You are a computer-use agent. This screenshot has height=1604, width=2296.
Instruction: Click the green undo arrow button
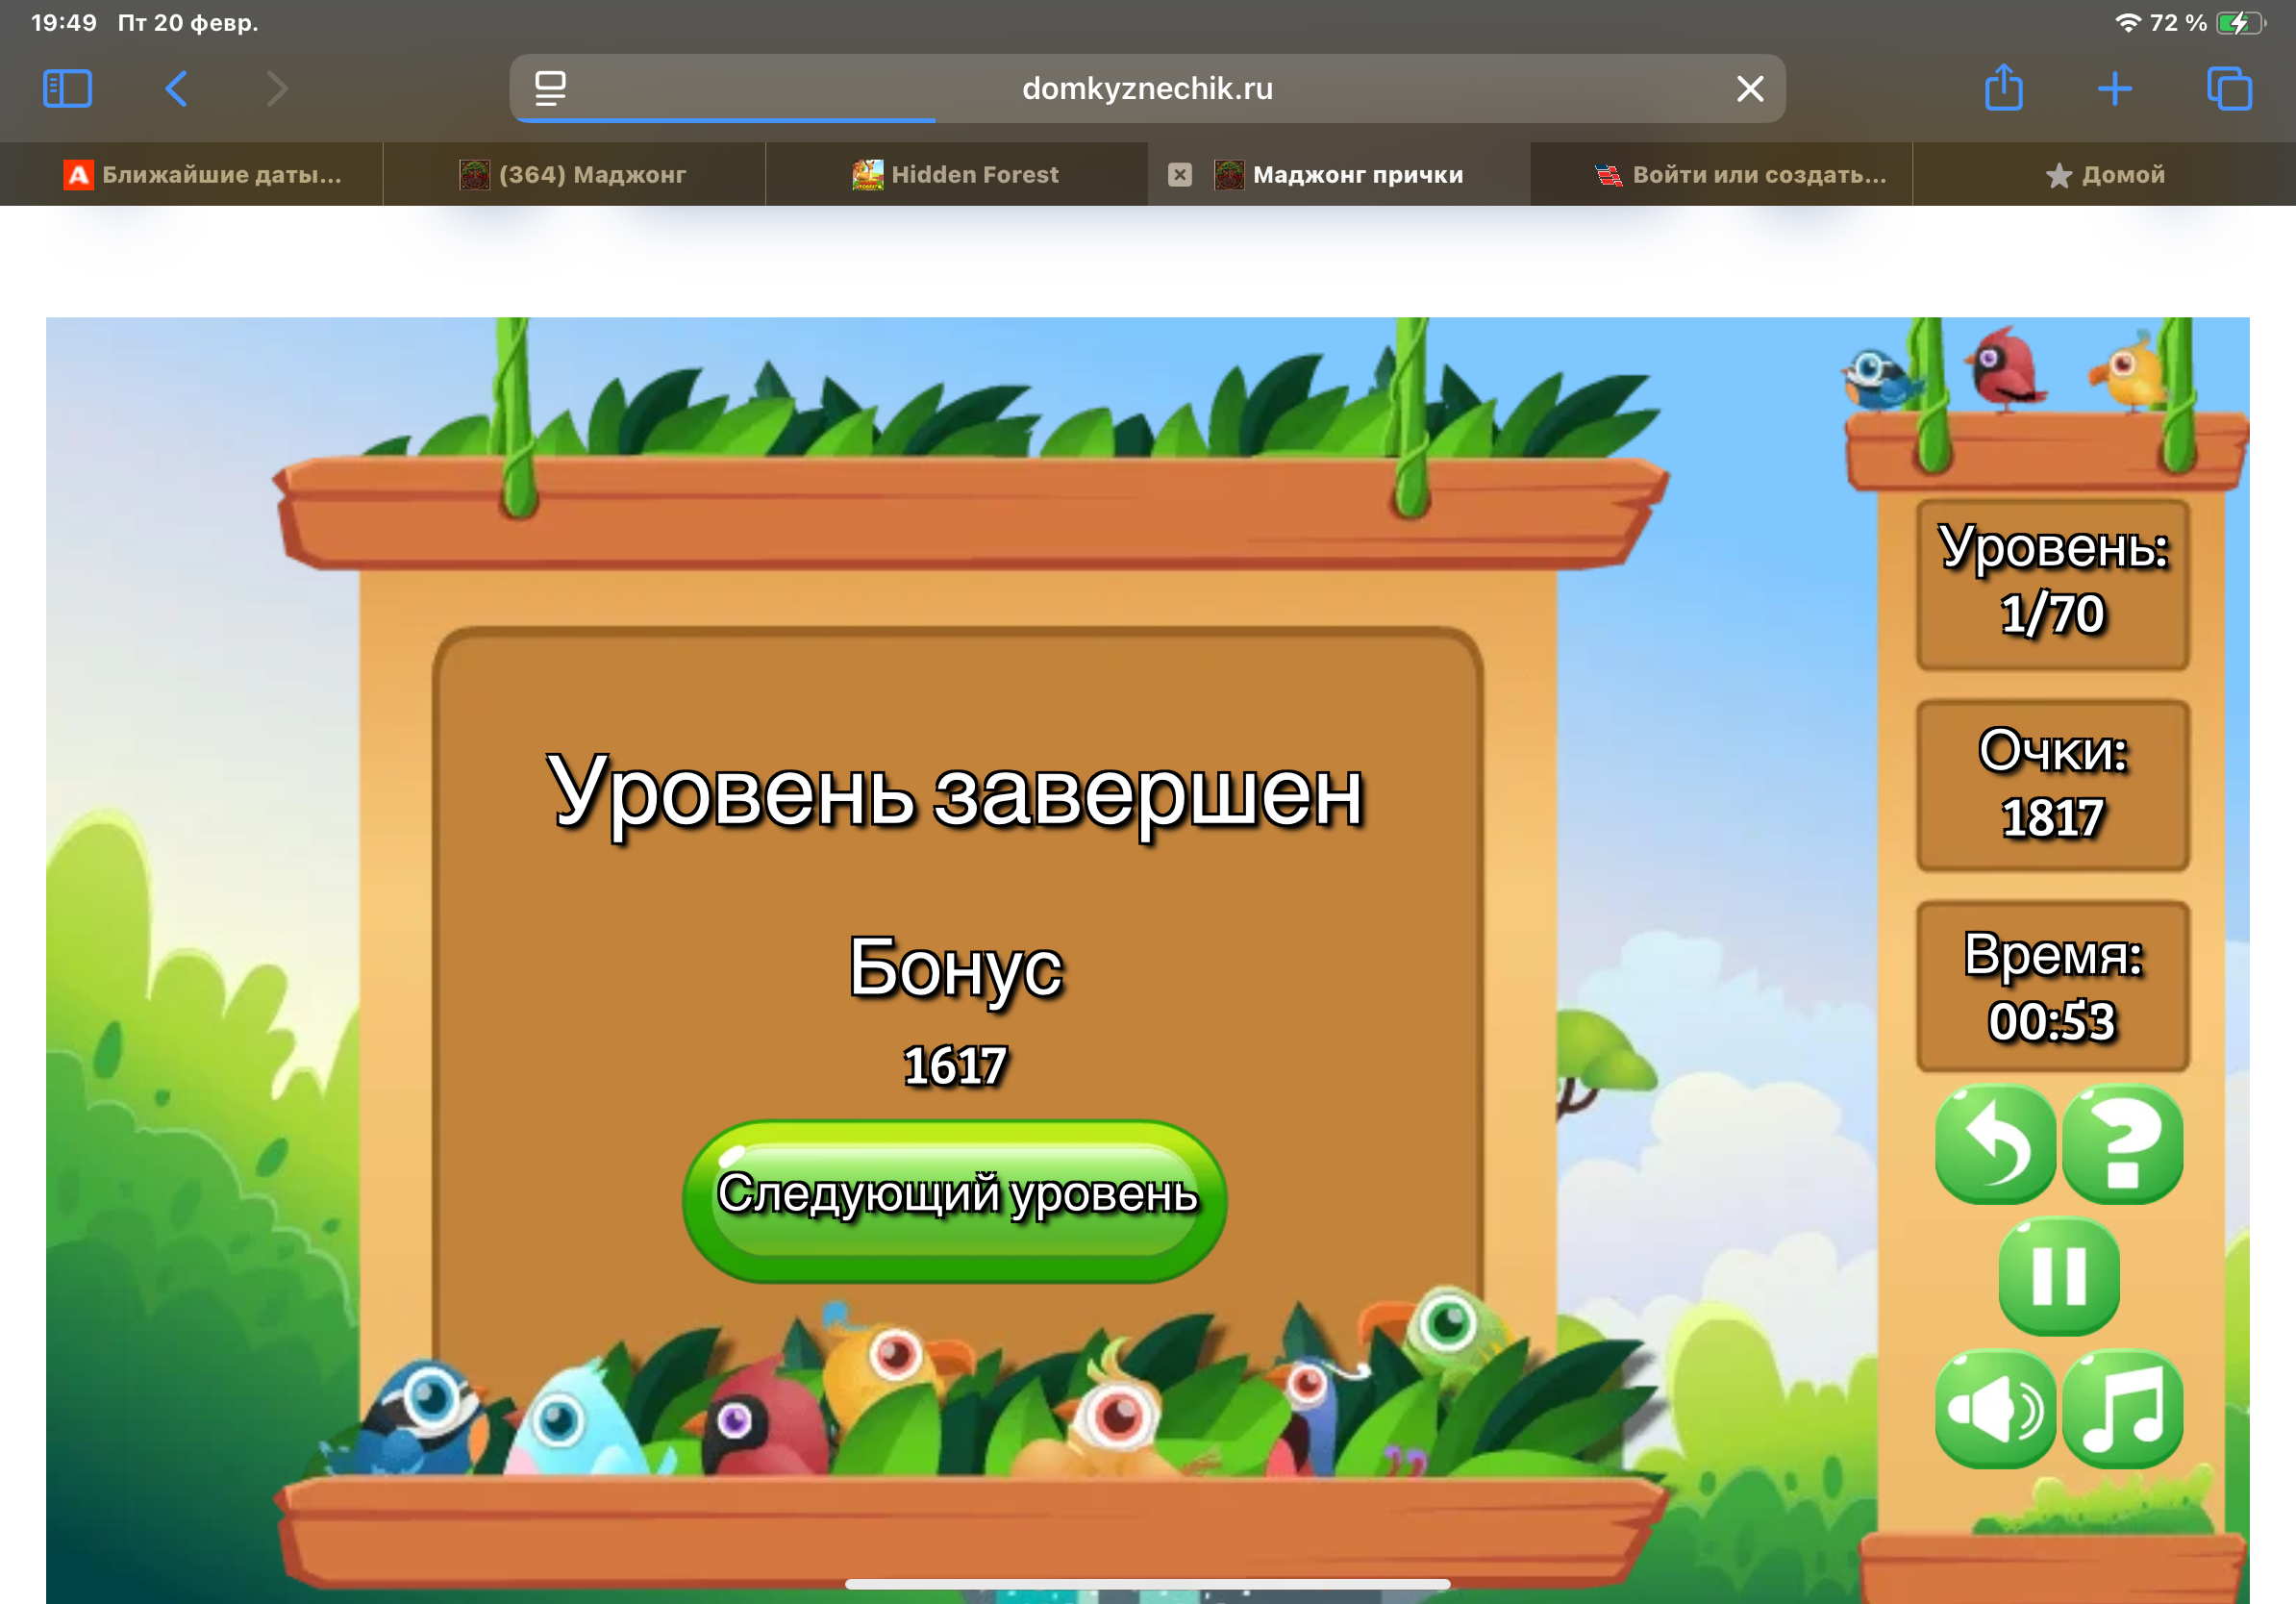[1994, 1144]
